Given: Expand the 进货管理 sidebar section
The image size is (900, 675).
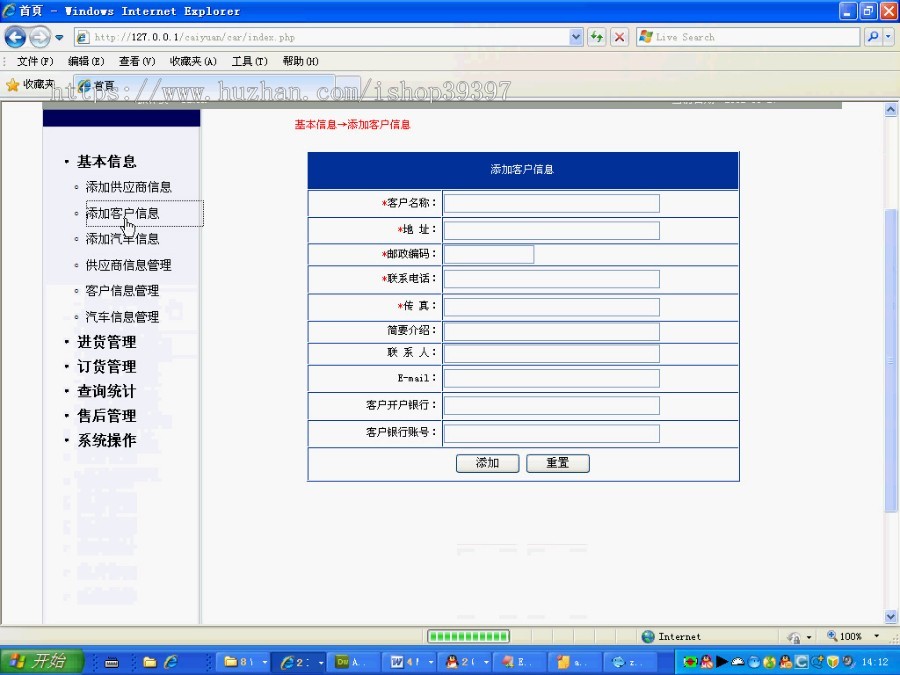Looking at the screenshot, I should point(107,342).
